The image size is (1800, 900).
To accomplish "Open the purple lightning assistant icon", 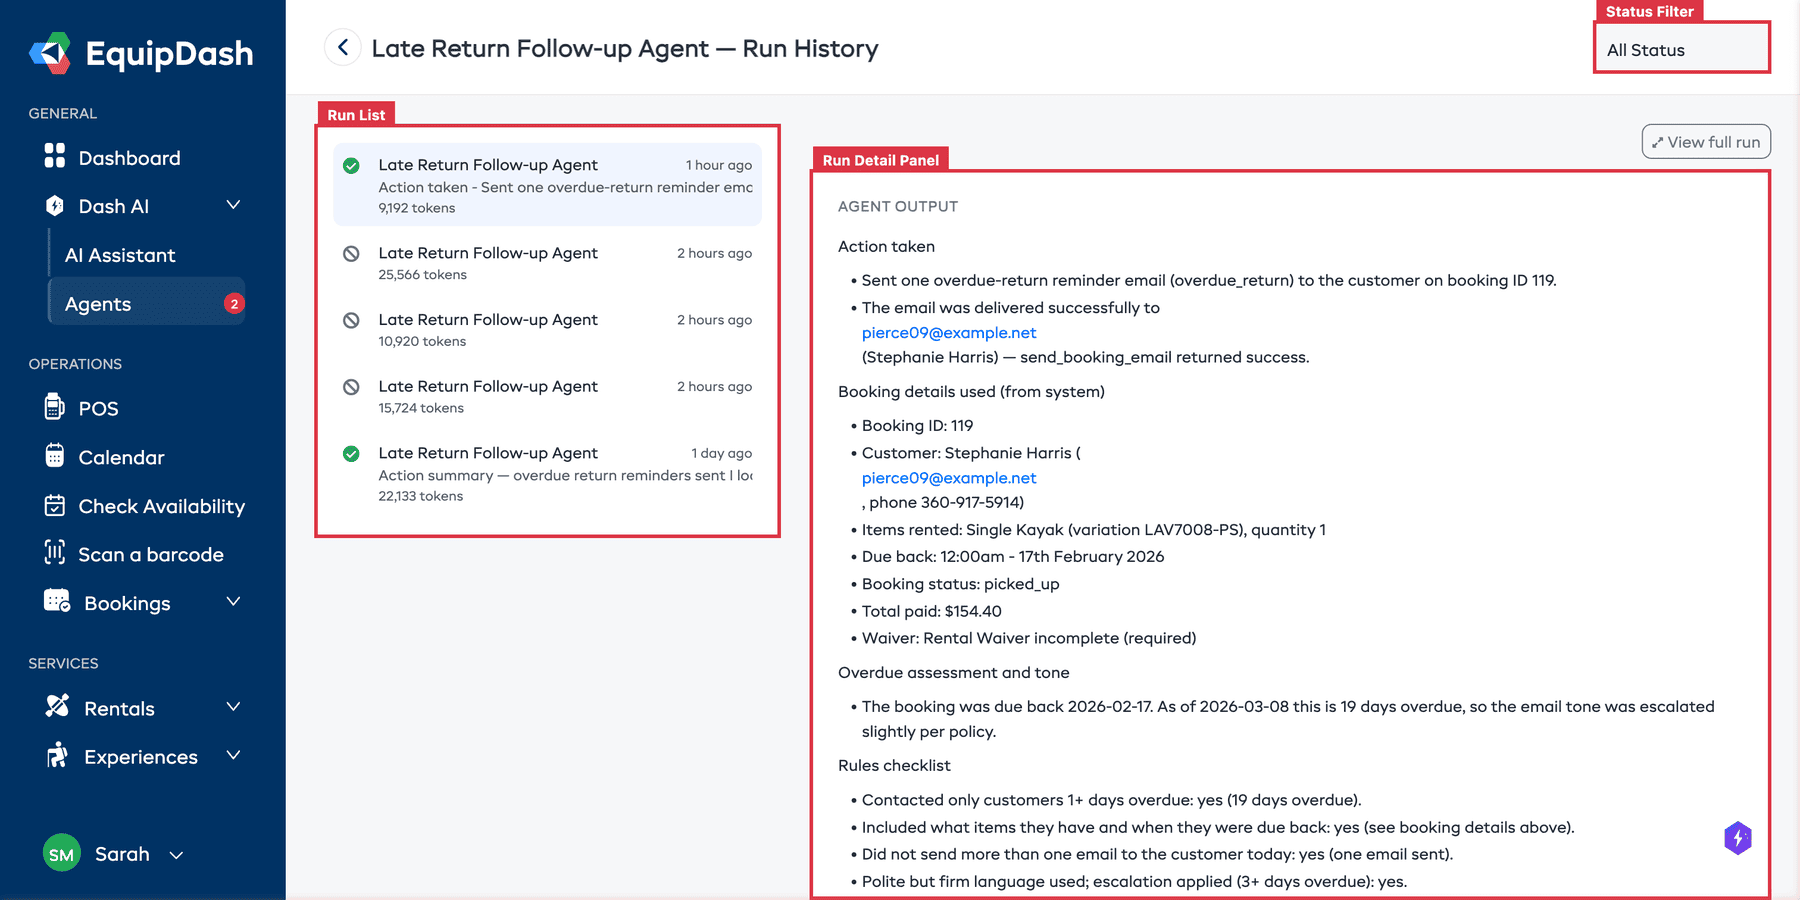I will point(1737,838).
